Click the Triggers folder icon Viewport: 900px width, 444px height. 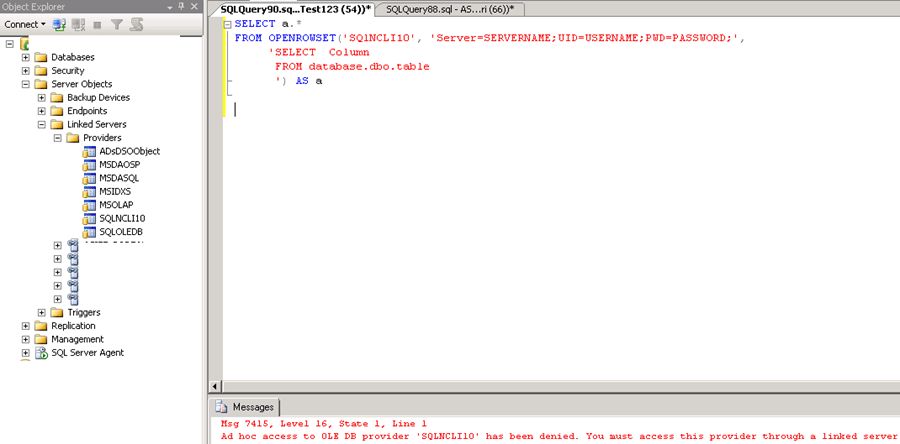57,313
